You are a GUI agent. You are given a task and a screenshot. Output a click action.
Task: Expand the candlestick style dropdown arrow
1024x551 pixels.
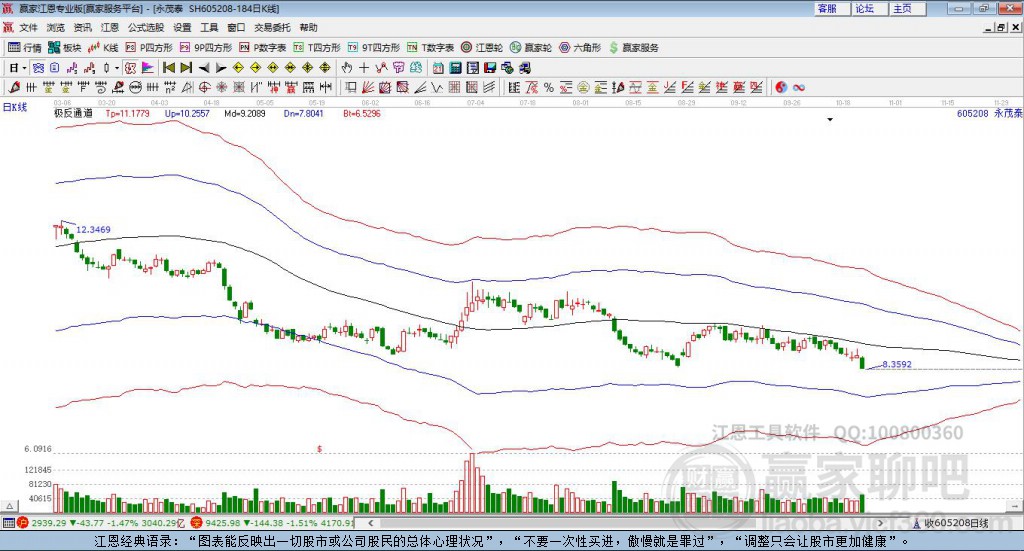[117, 67]
